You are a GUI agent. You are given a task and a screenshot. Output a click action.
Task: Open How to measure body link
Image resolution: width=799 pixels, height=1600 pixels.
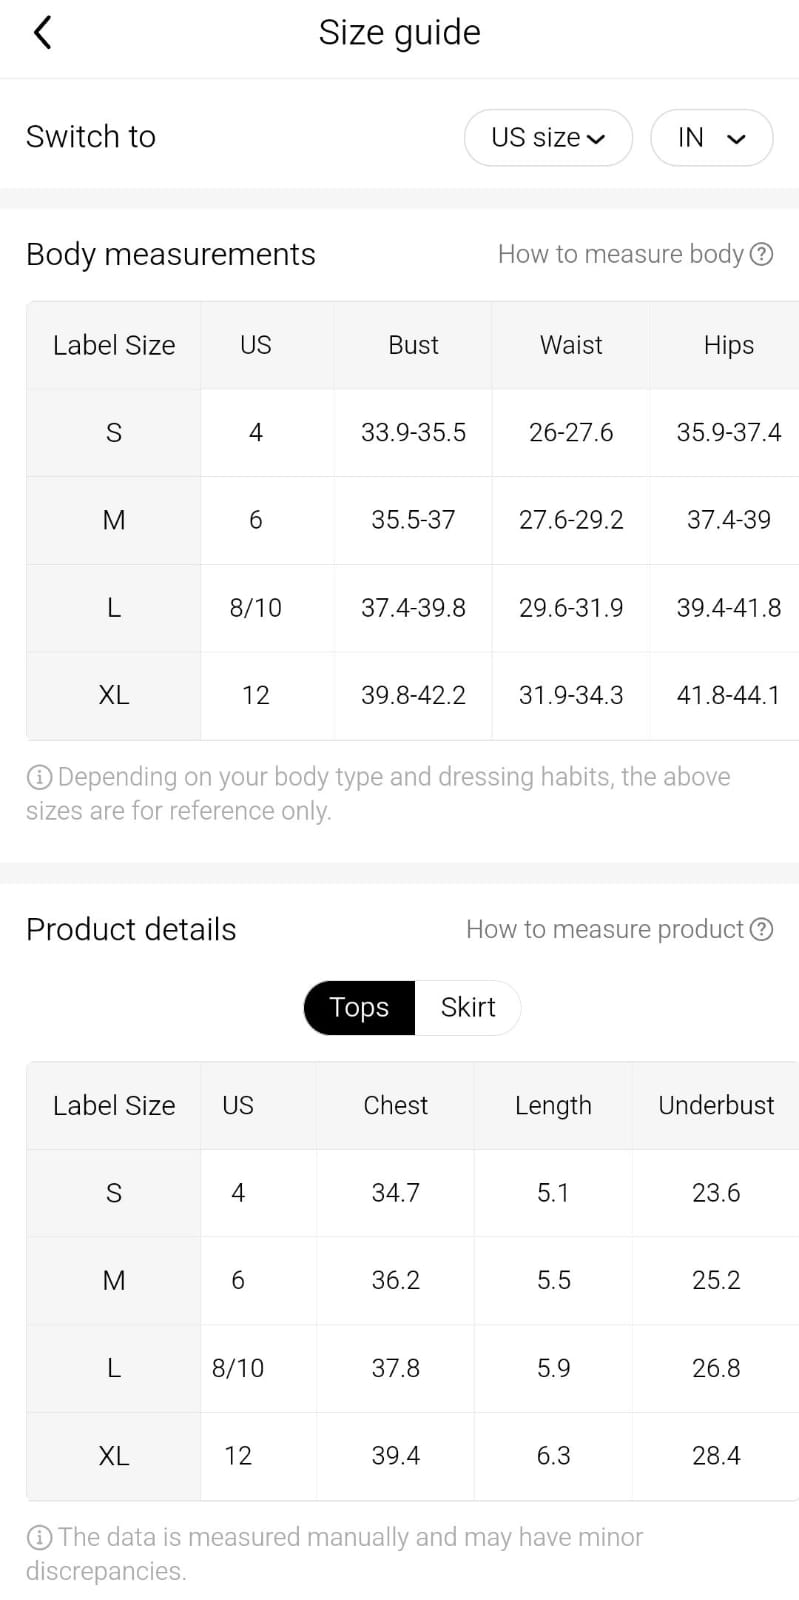click(x=620, y=254)
